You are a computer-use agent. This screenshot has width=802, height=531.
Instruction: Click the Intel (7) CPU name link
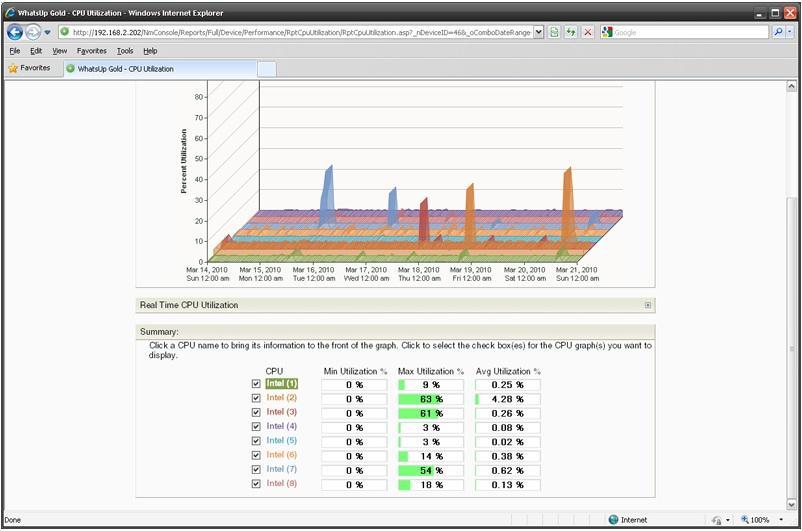pos(281,469)
